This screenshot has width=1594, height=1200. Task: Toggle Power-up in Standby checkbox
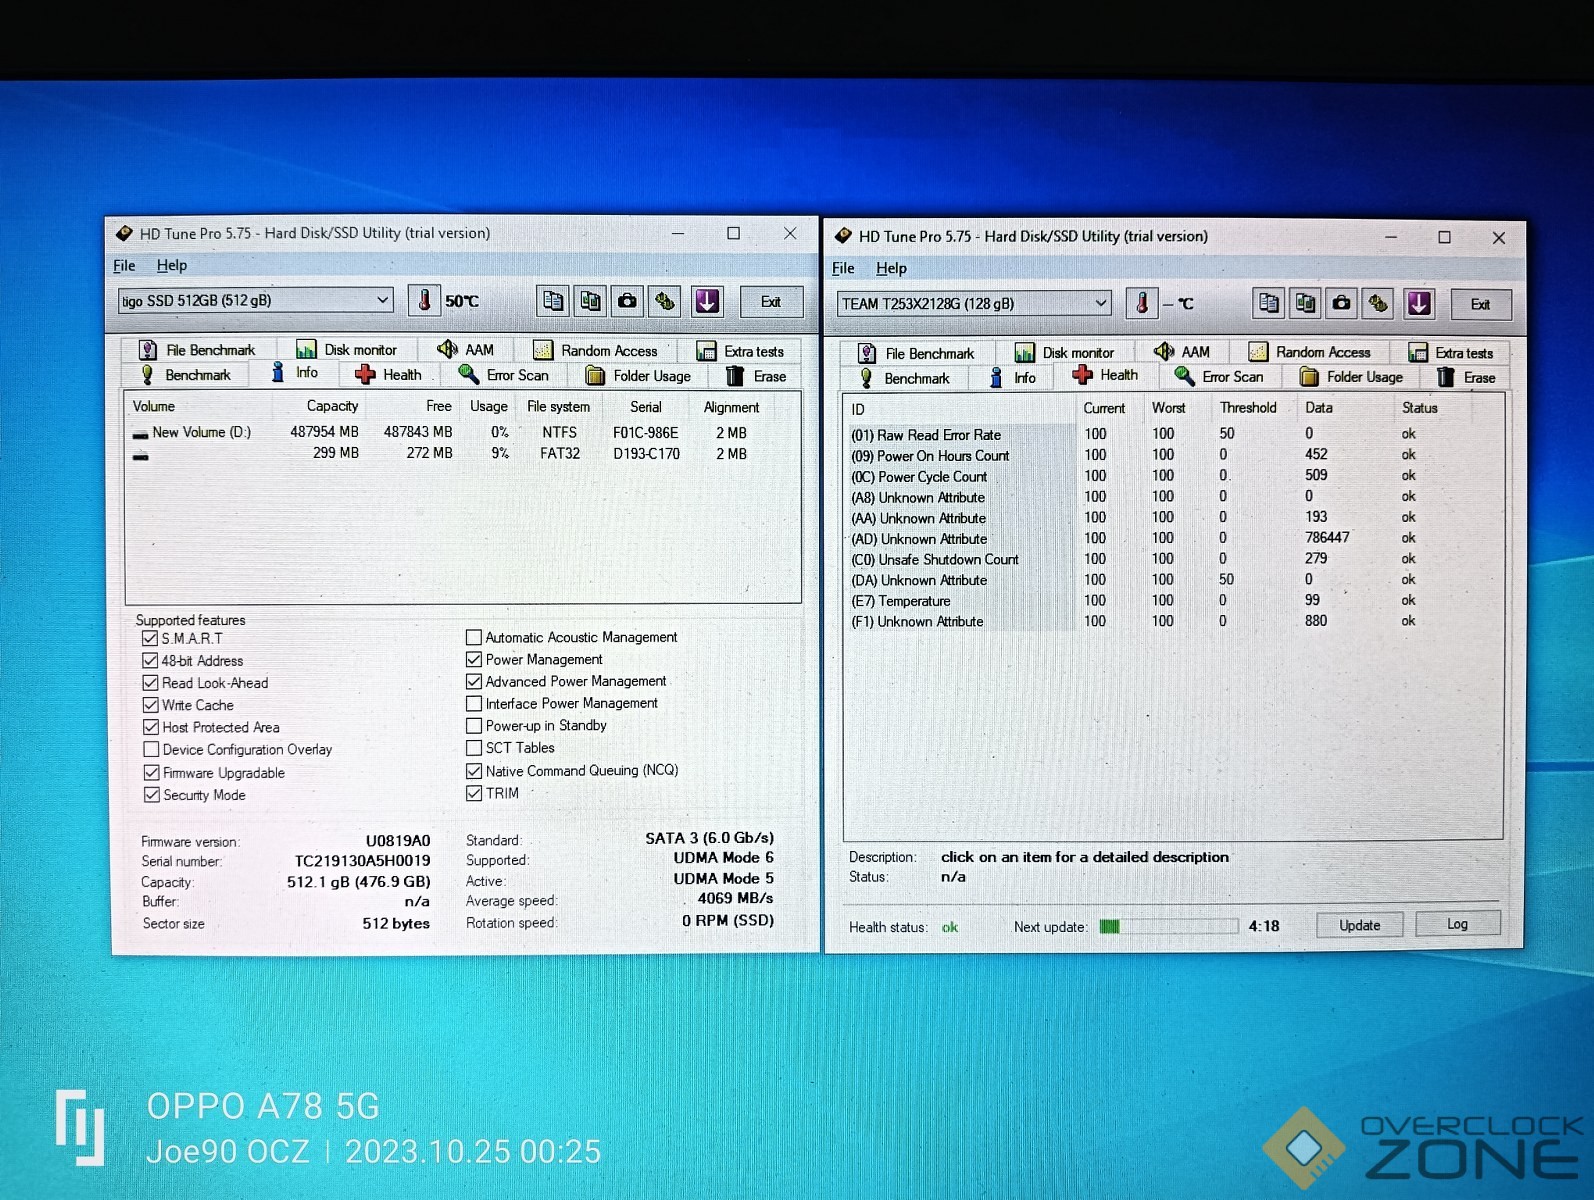click(474, 725)
